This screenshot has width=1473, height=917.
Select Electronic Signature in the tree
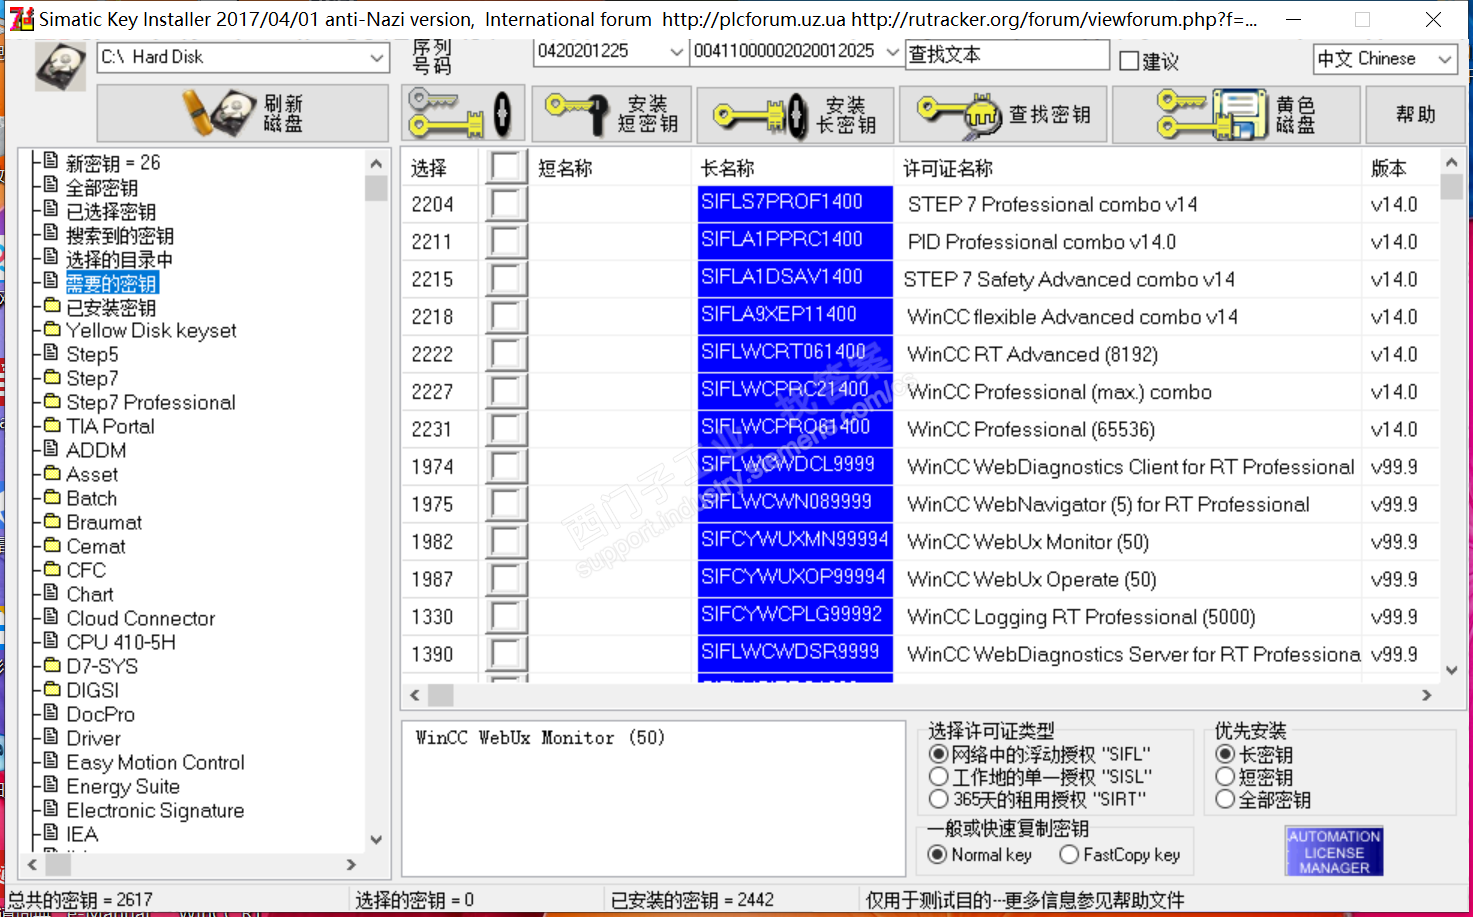point(155,810)
